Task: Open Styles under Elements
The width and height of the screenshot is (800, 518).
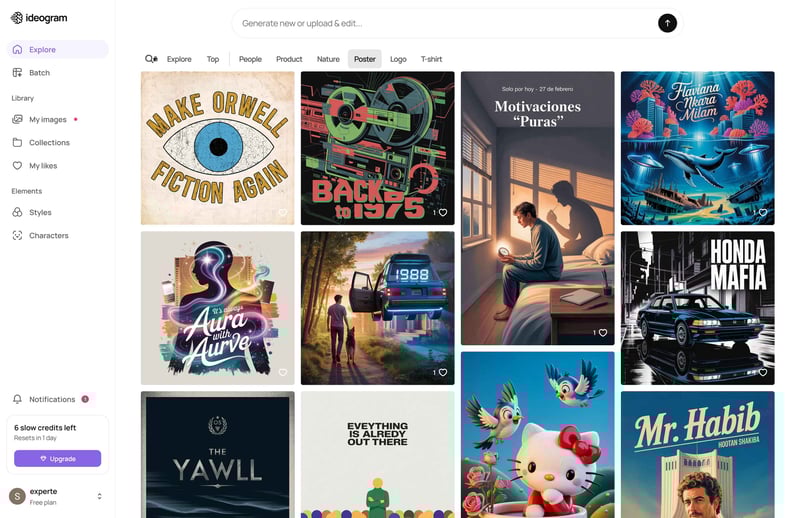Action: point(40,213)
